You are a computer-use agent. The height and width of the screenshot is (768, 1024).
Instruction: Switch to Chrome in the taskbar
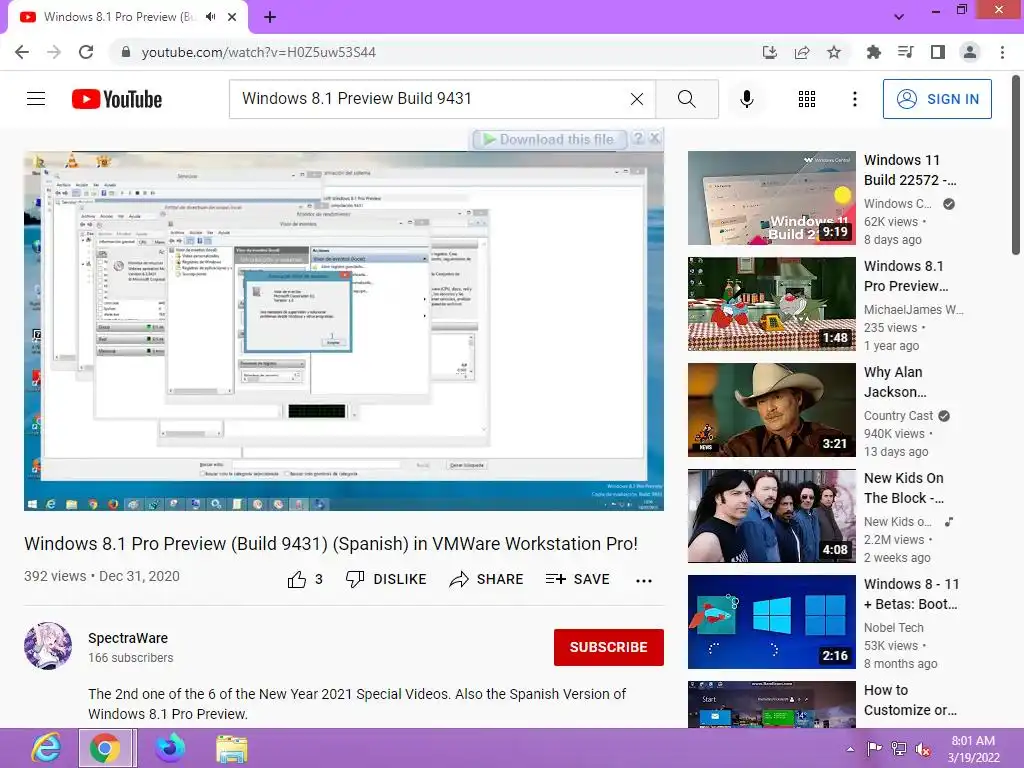point(107,748)
